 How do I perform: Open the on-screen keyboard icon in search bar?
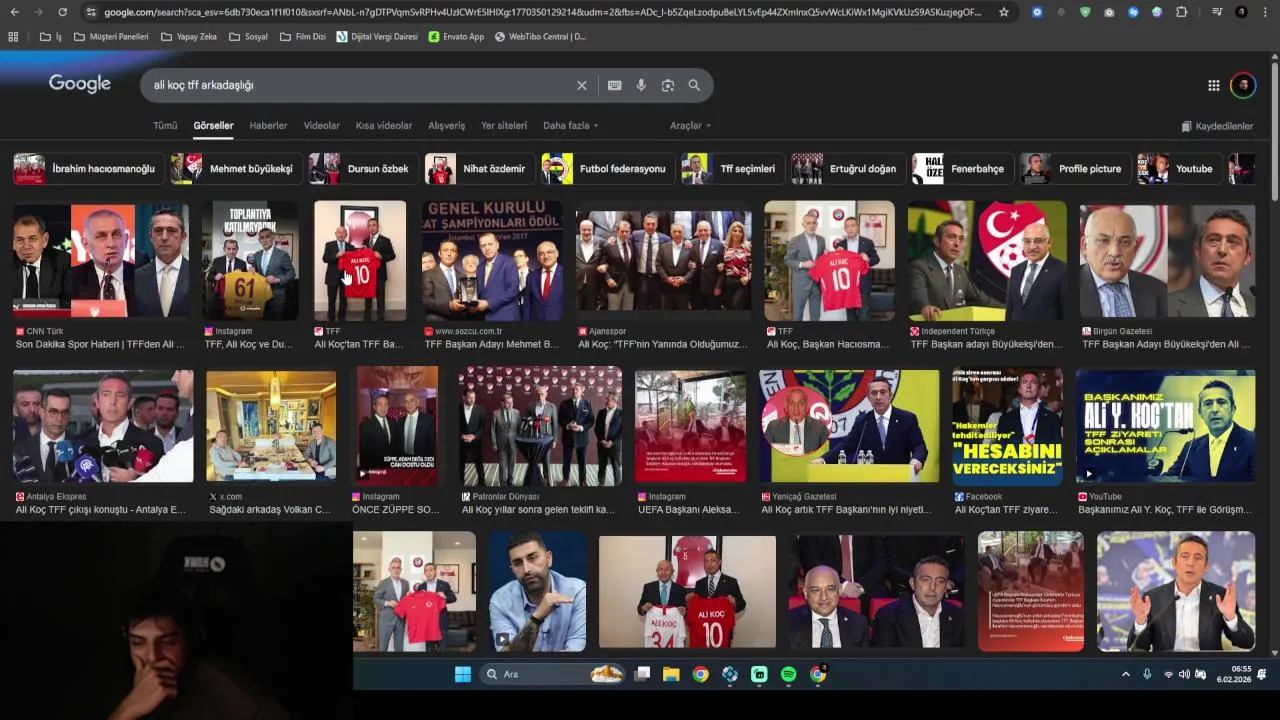(x=615, y=85)
